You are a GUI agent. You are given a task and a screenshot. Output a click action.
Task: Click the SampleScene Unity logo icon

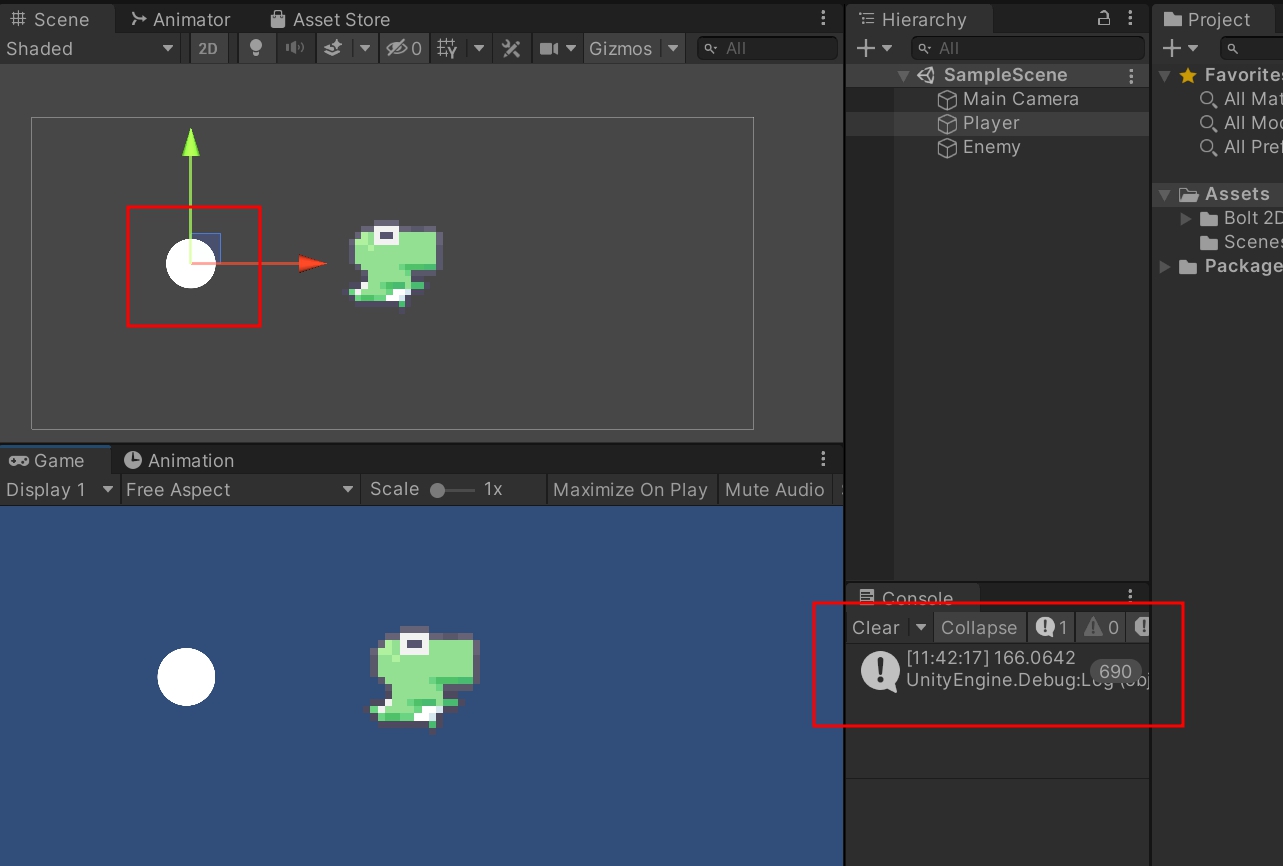926,75
